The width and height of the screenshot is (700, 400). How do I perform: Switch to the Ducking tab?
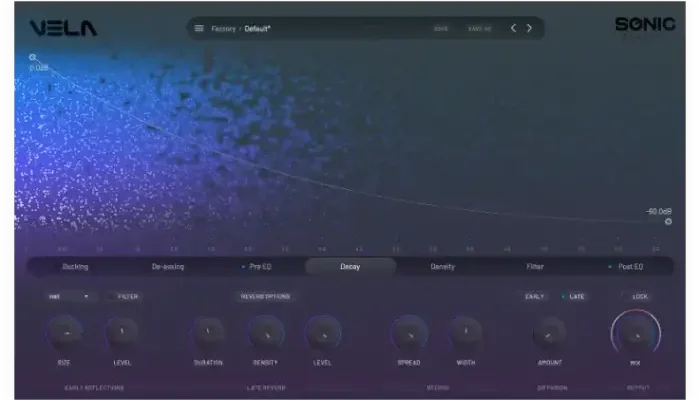coord(75,267)
